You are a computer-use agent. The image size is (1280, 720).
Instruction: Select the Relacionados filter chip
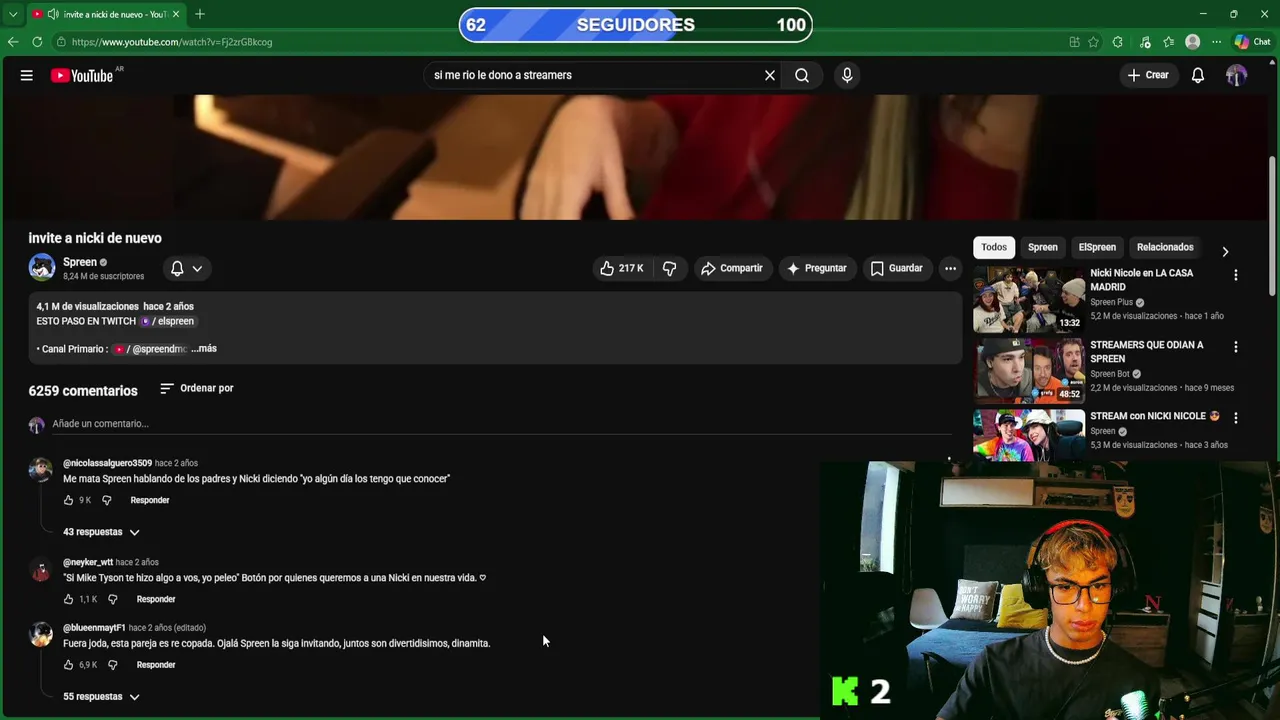pos(1165,247)
